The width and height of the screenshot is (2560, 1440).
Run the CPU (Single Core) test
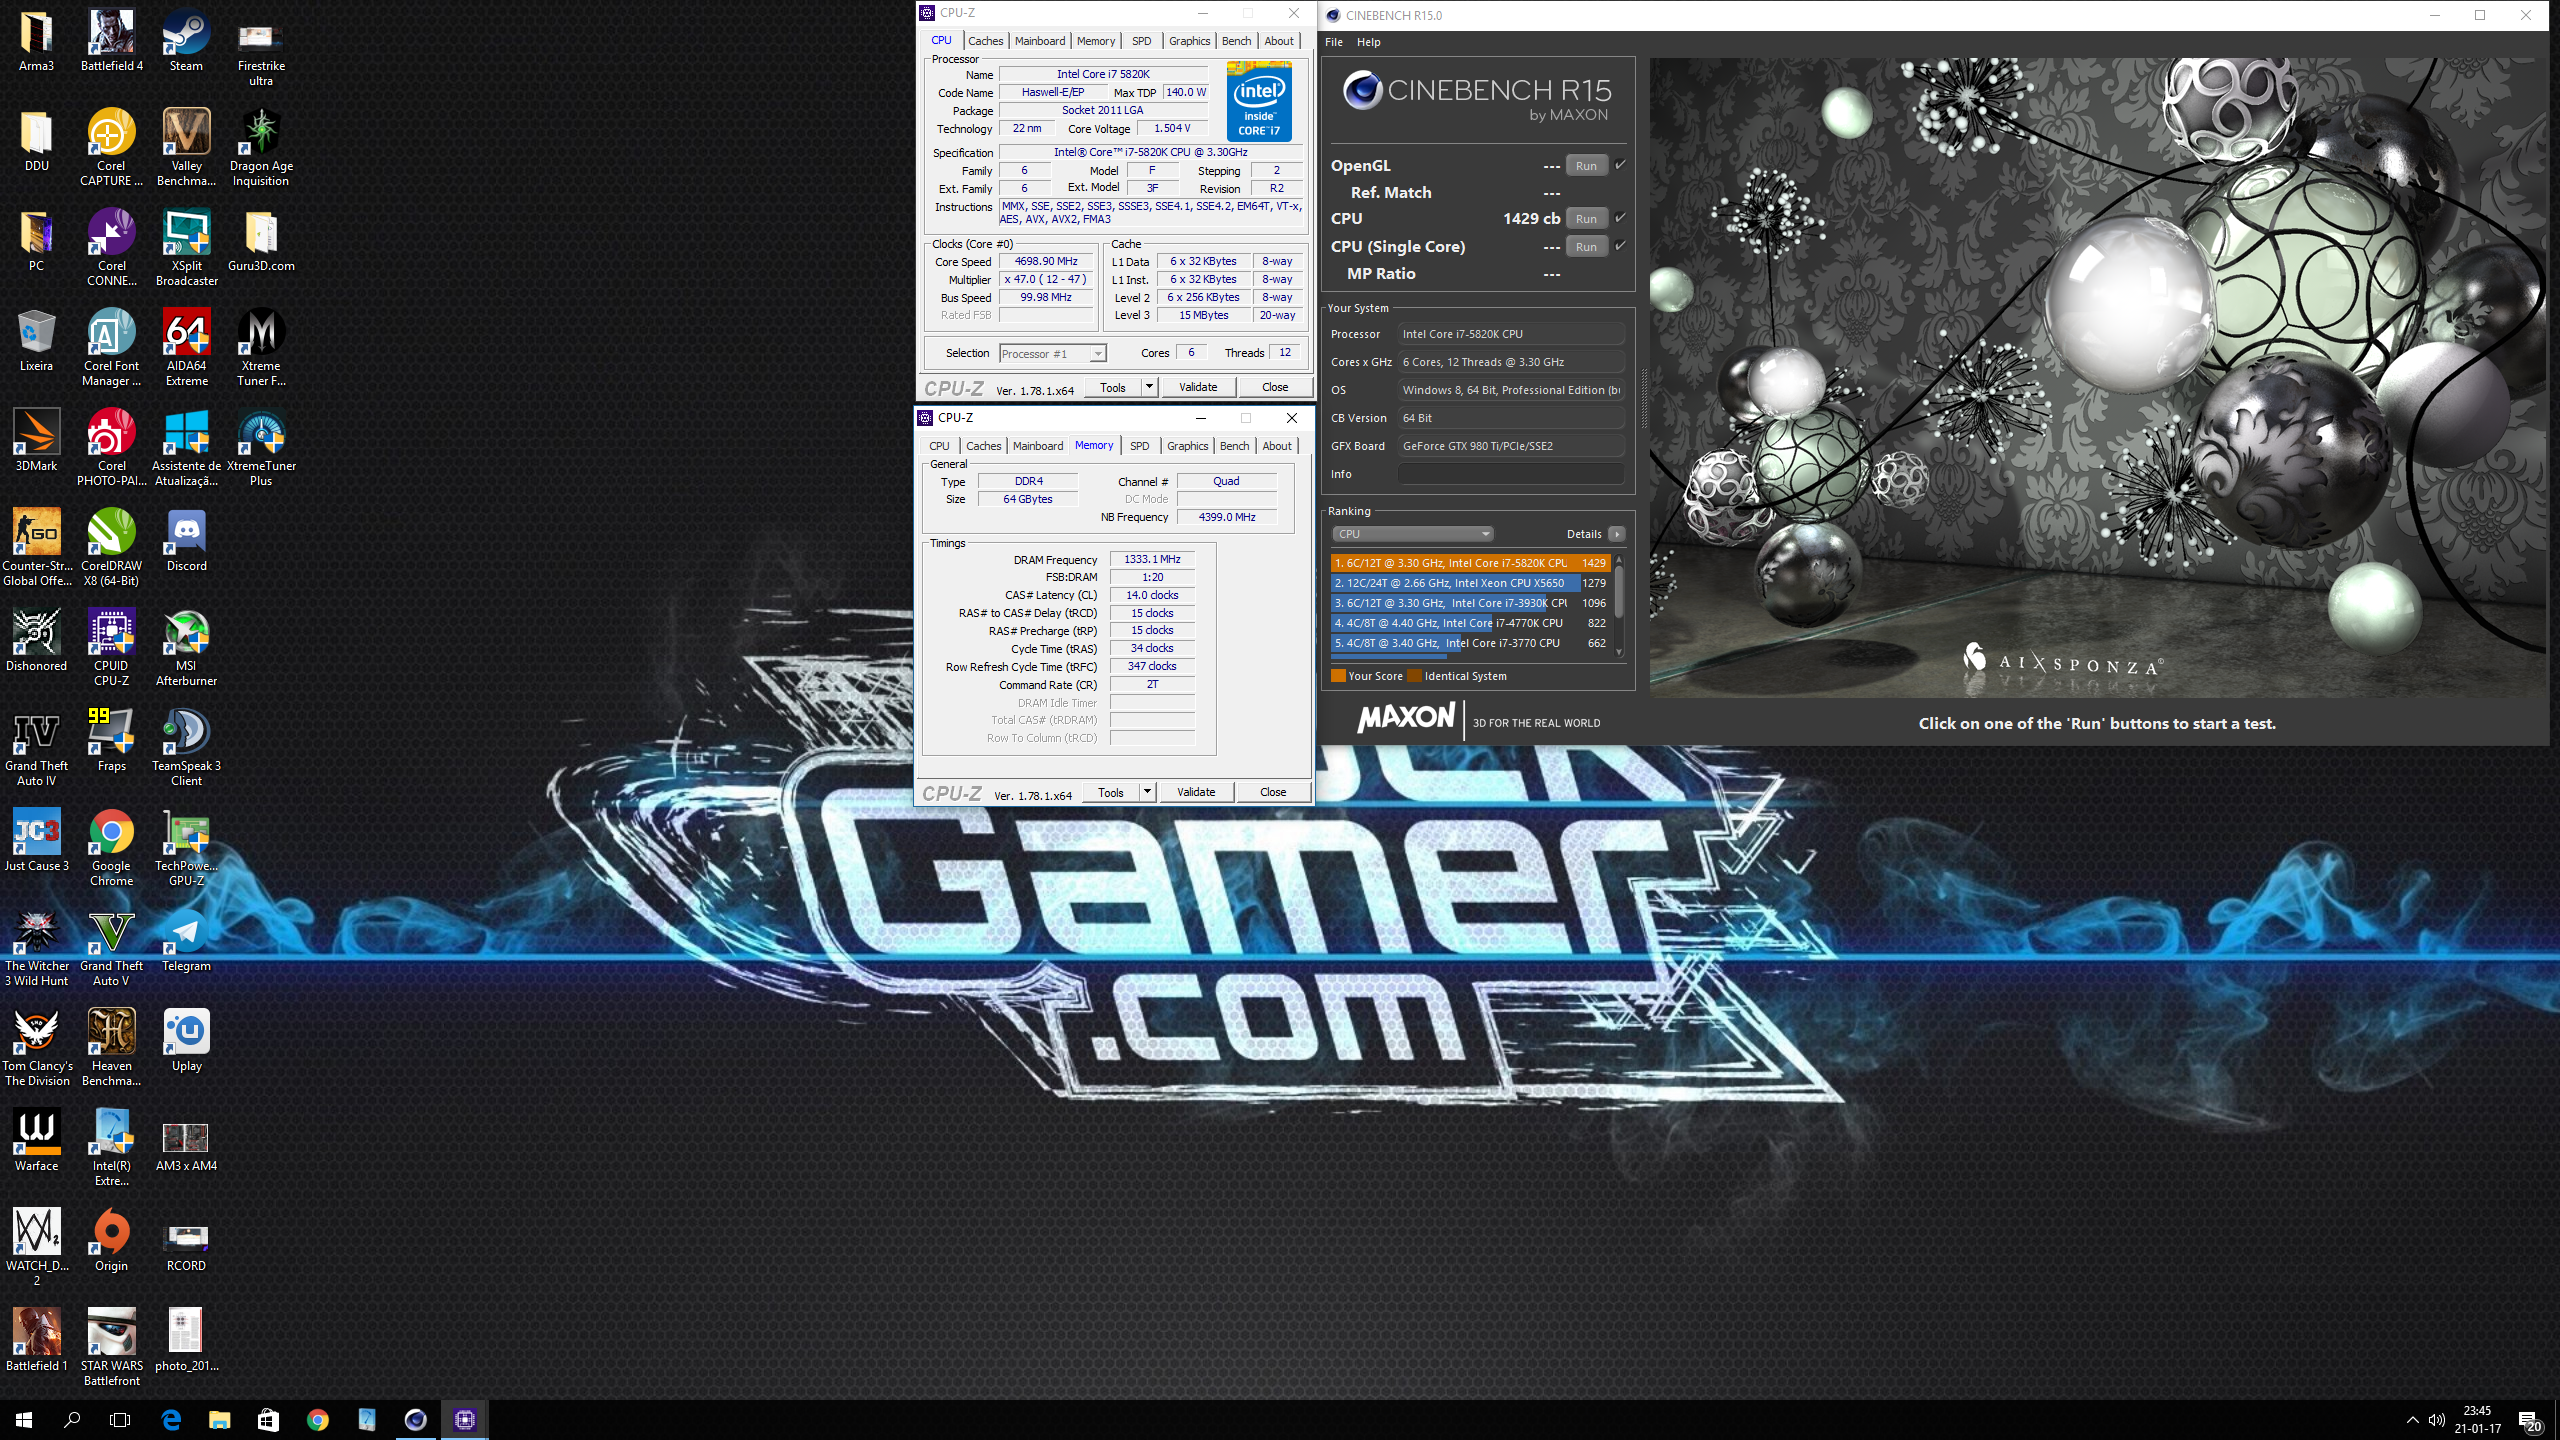tap(1586, 247)
